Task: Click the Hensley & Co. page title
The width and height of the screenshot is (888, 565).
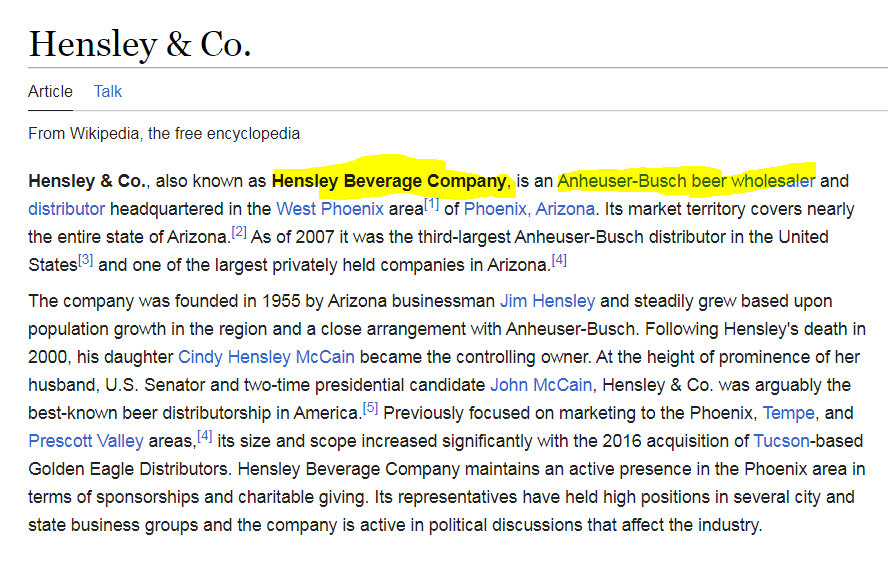Action: (140, 44)
